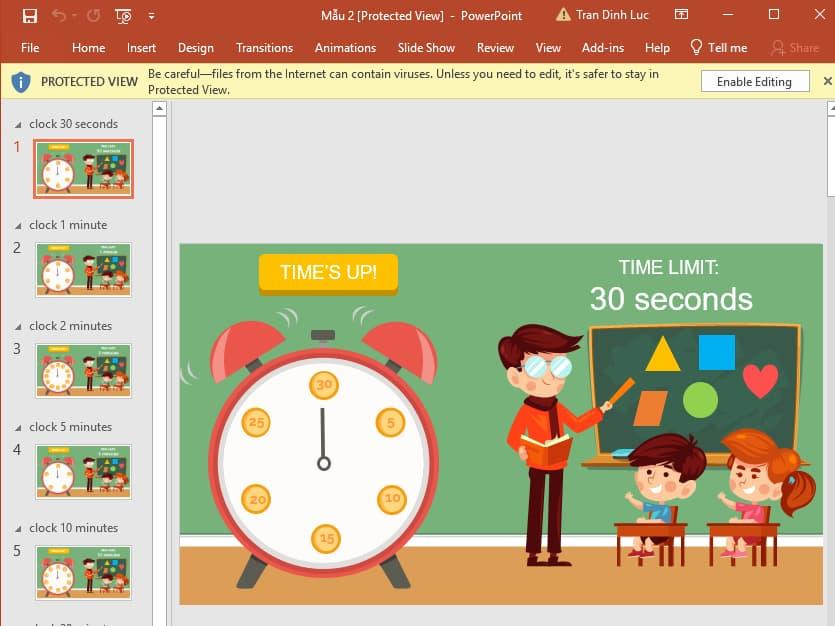This screenshot has width=835, height=626.
Task: Save the presentation via Quick Access toolbar
Action: (x=29, y=15)
